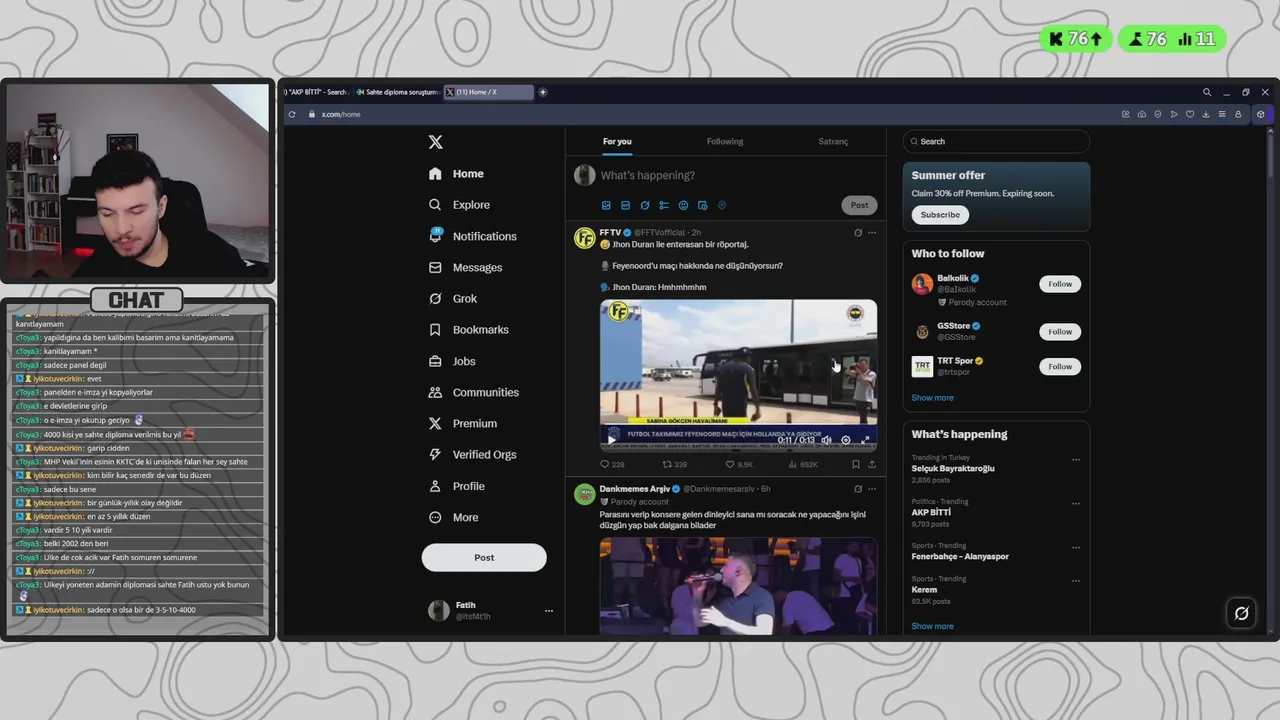Click Subscribe in Summer offer card
Screen dimensions: 1280x720
[940, 215]
